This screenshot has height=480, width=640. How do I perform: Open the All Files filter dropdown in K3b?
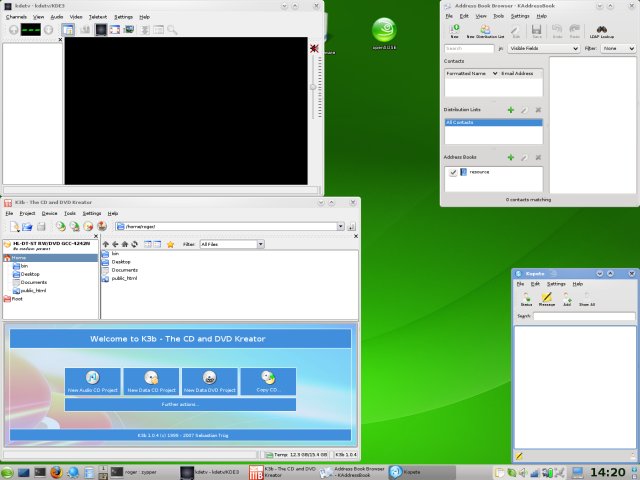click(260, 244)
